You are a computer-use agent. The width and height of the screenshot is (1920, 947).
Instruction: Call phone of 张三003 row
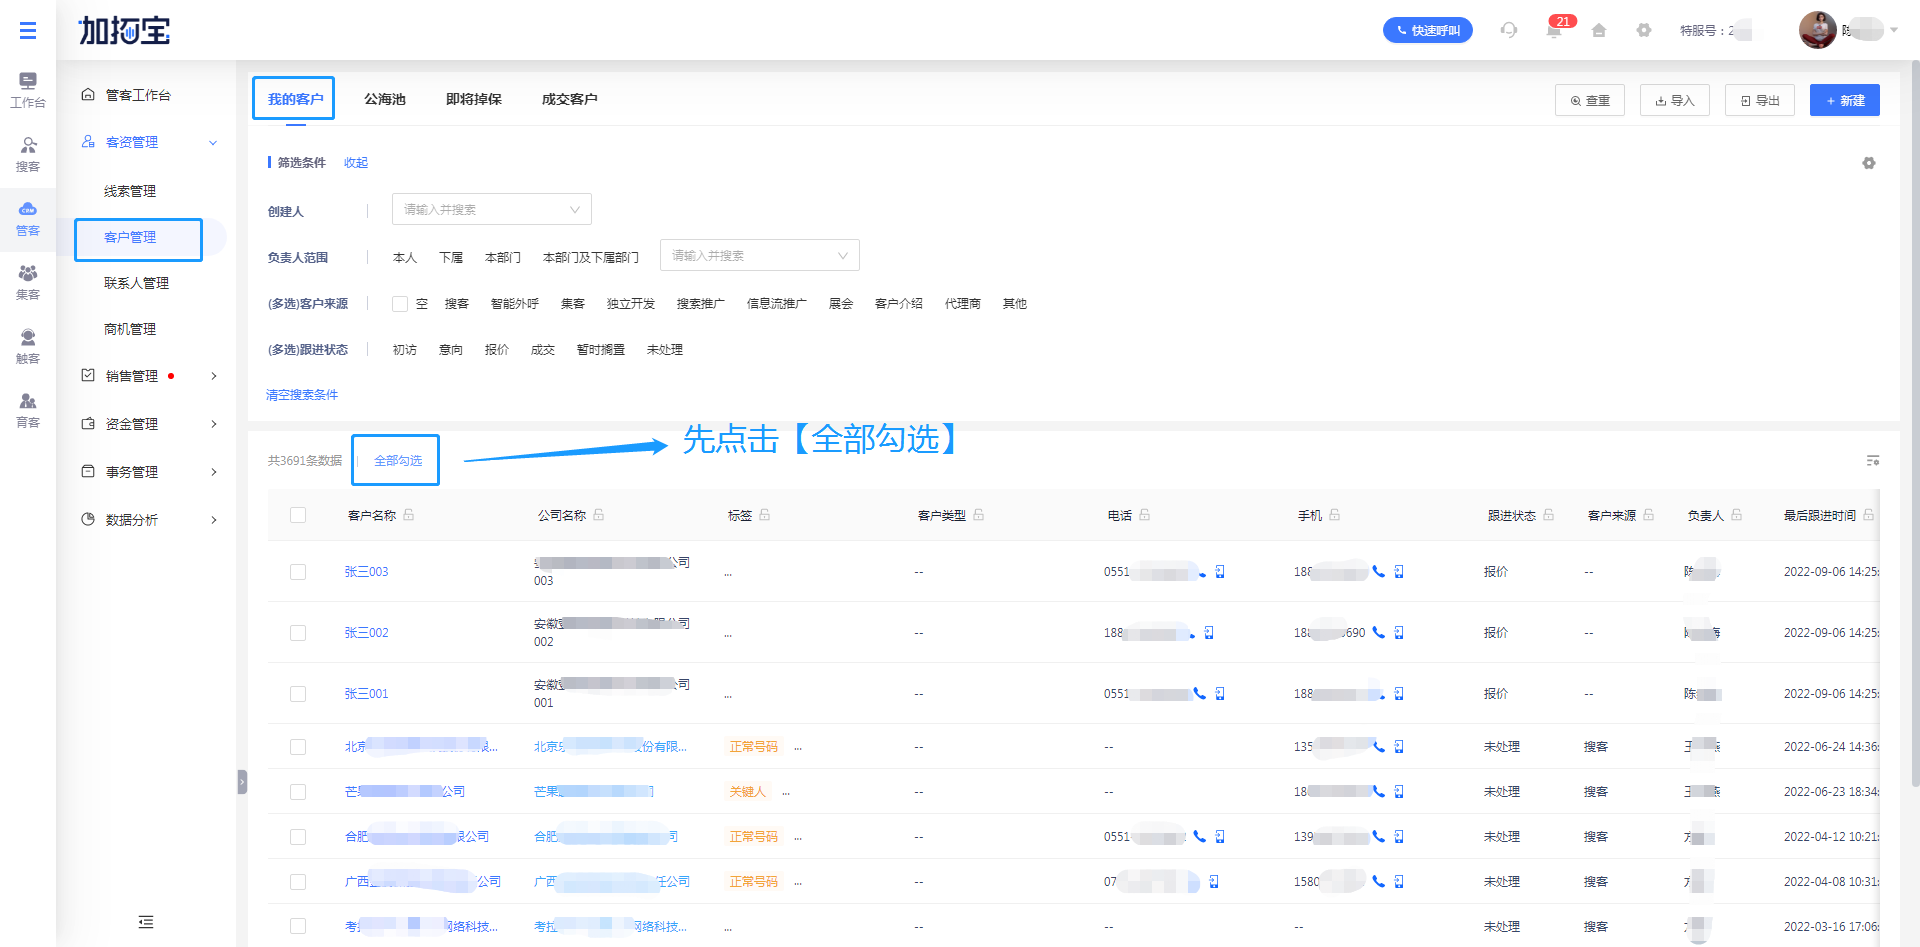(1200, 572)
